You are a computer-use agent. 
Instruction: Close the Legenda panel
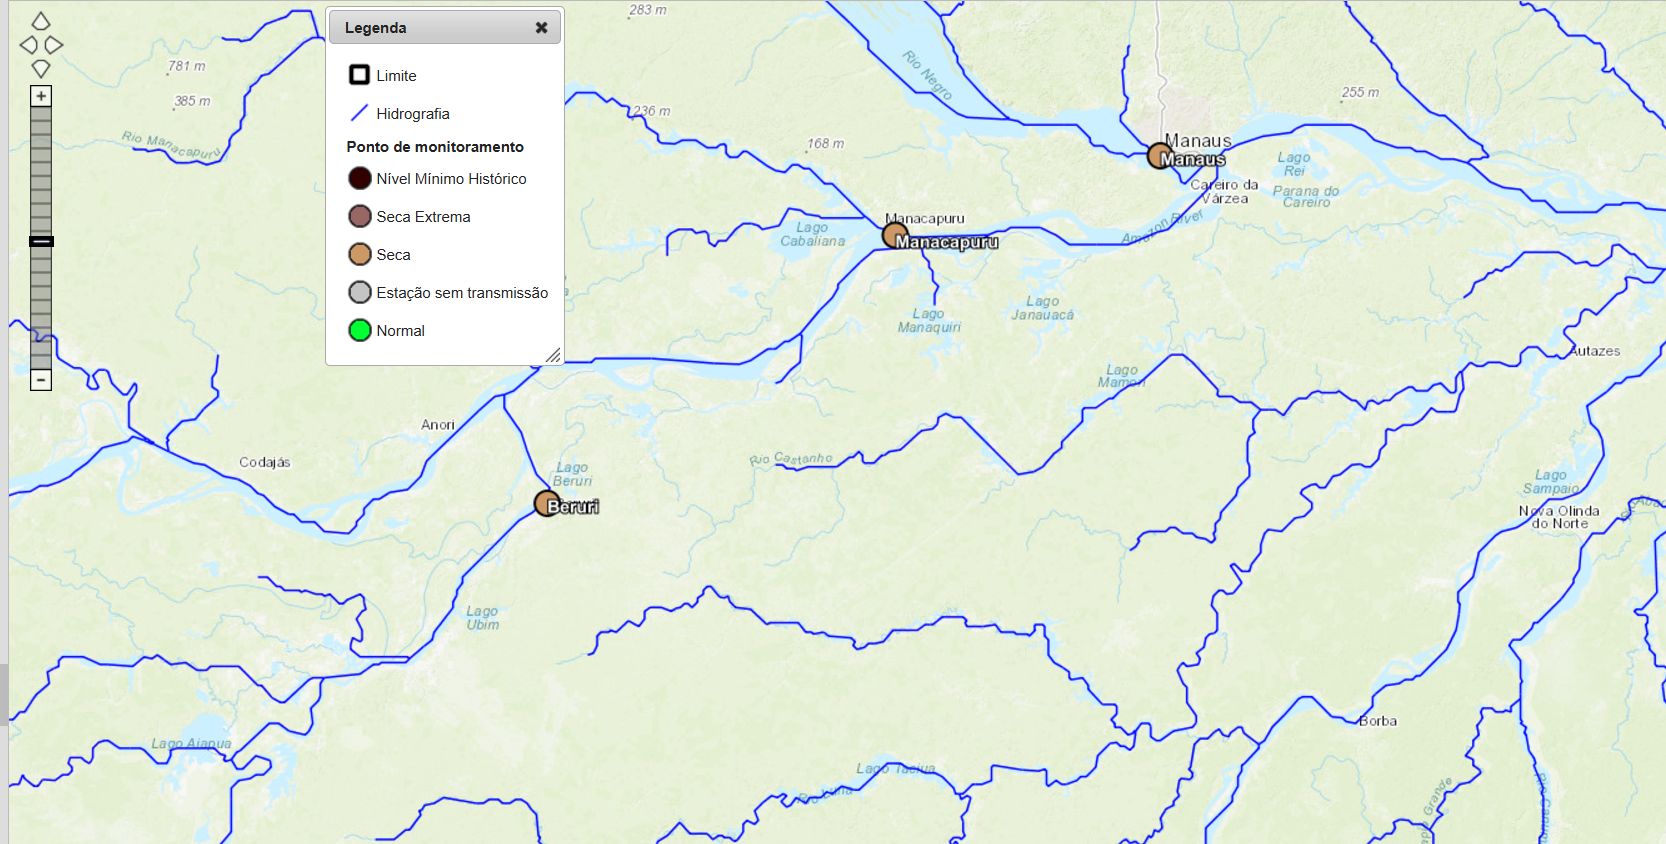click(541, 28)
